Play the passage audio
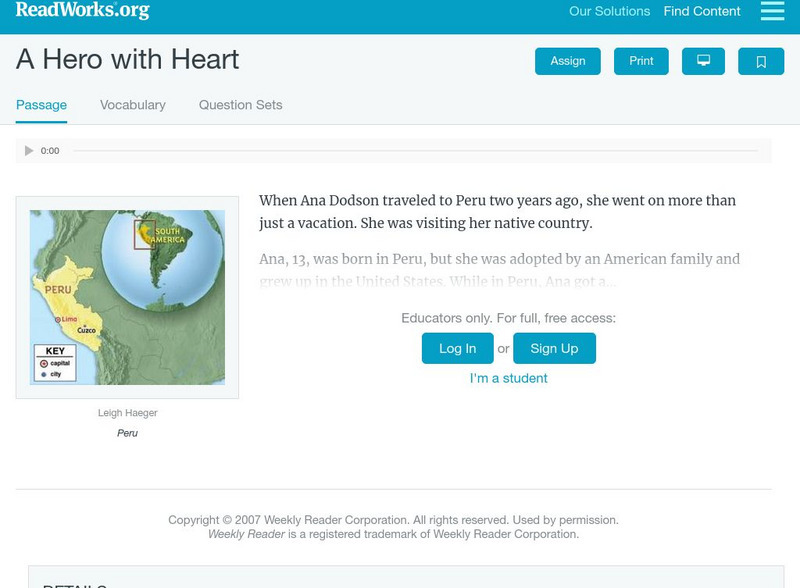Viewport: 800px width, 588px height. point(29,151)
